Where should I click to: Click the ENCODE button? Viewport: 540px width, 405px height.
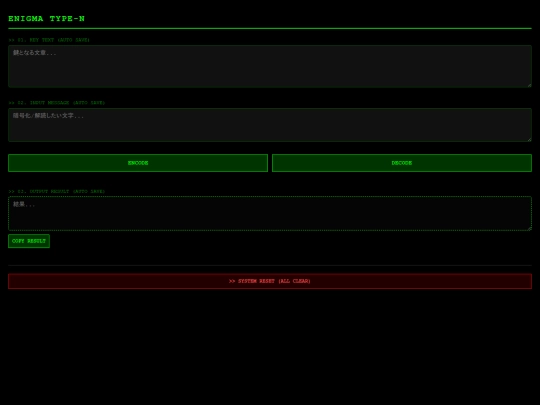[x=138, y=163]
